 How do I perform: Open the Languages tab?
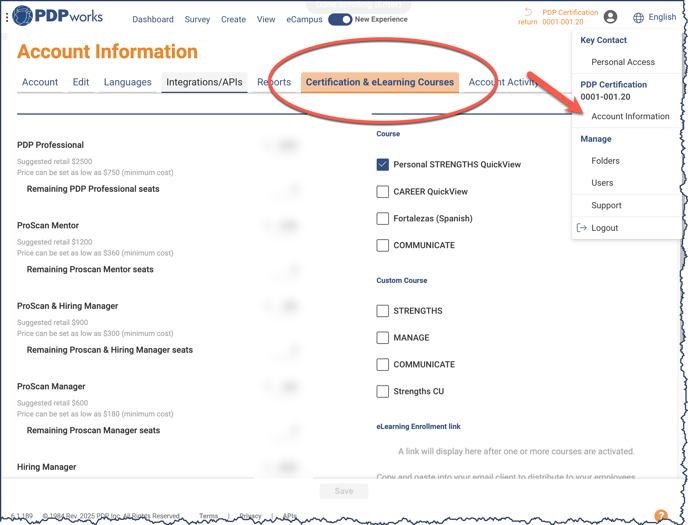tap(128, 82)
